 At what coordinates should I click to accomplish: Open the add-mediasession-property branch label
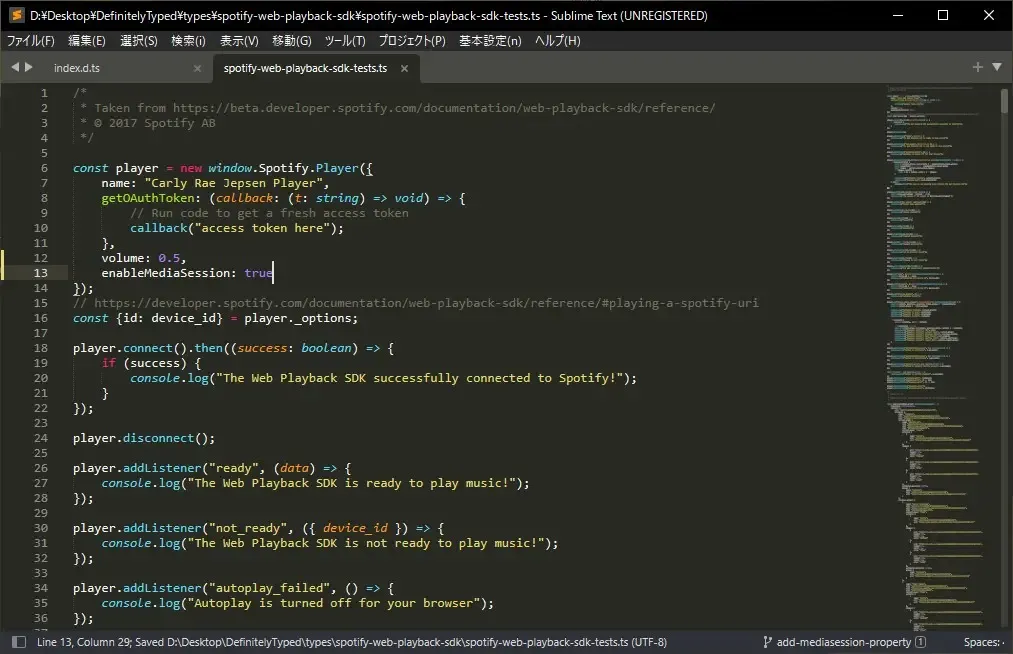click(844, 642)
